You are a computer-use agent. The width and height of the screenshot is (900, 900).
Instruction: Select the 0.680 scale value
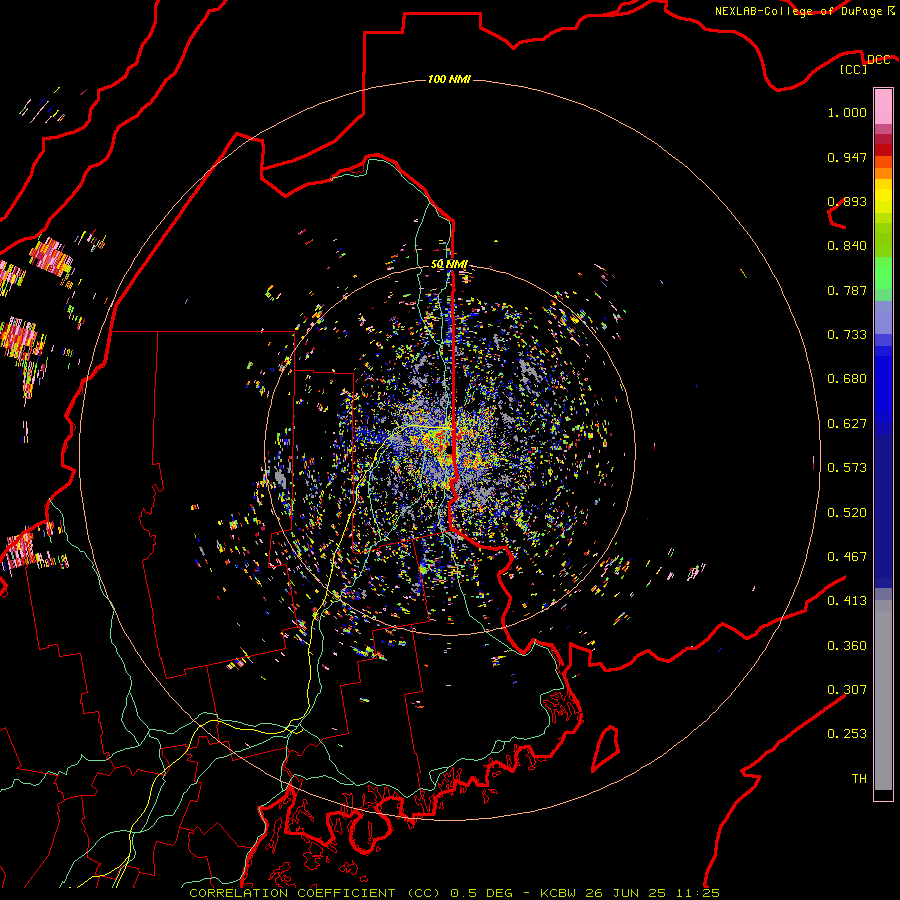click(x=847, y=379)
